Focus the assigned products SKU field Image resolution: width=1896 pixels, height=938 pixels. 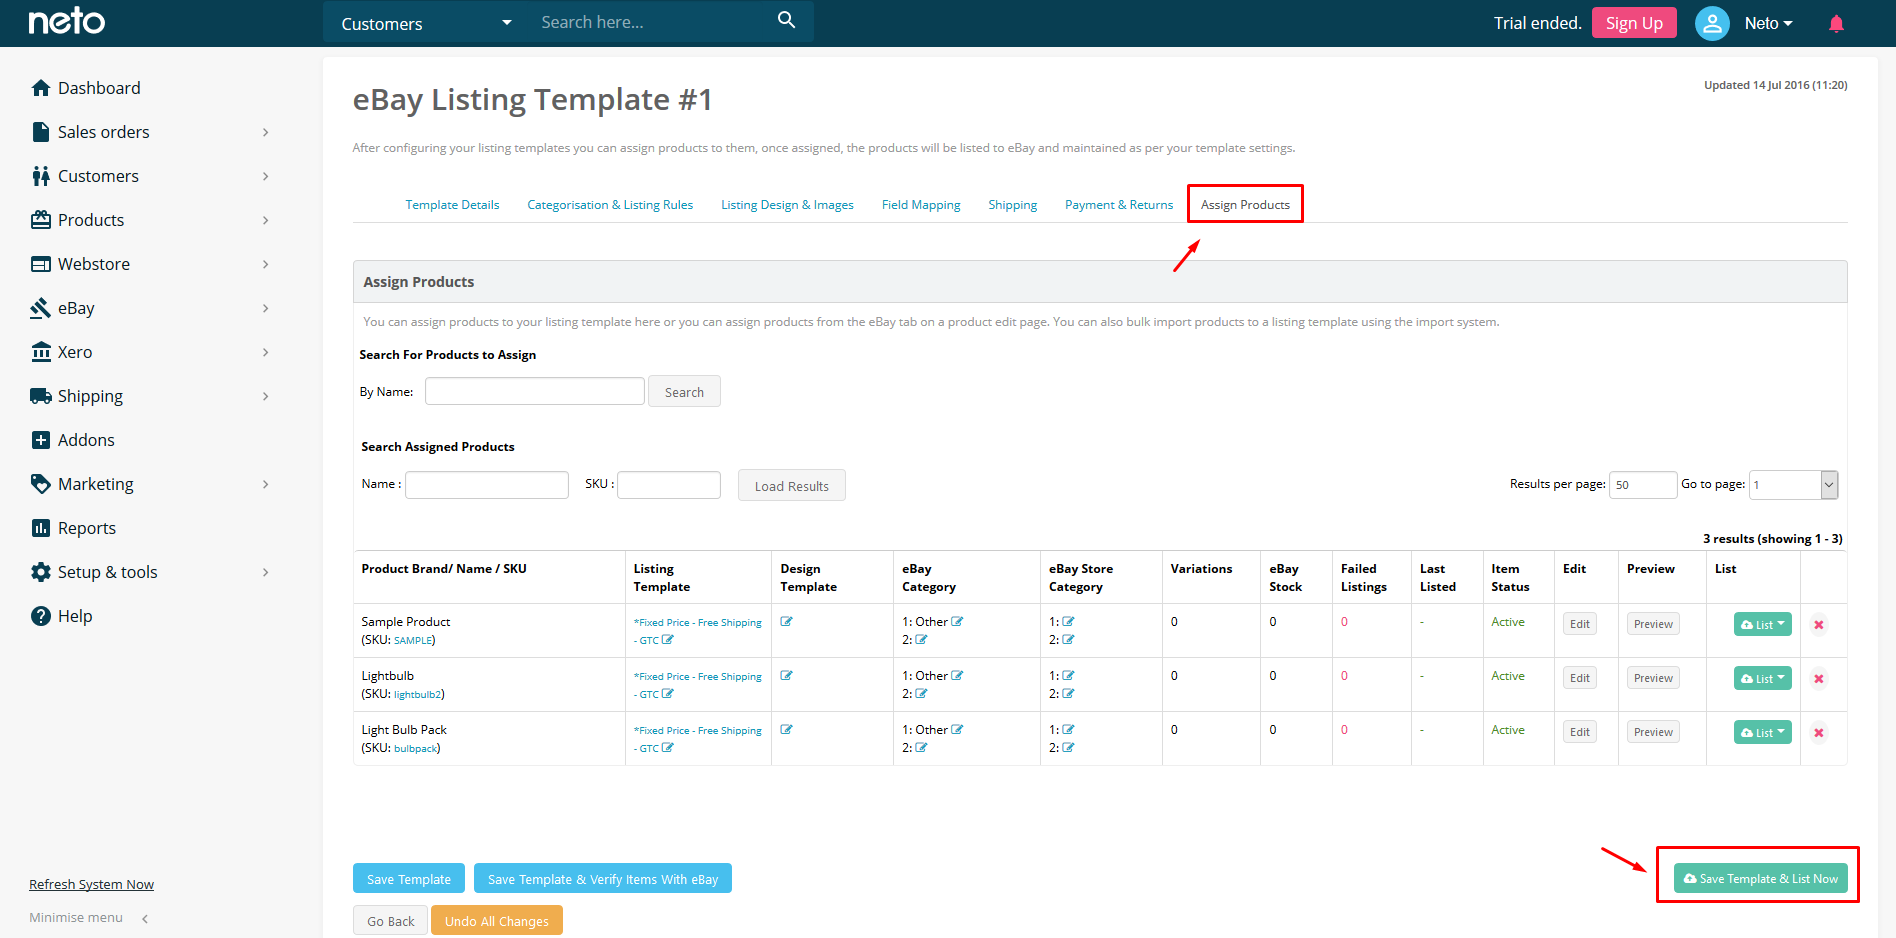coord(669,485)
